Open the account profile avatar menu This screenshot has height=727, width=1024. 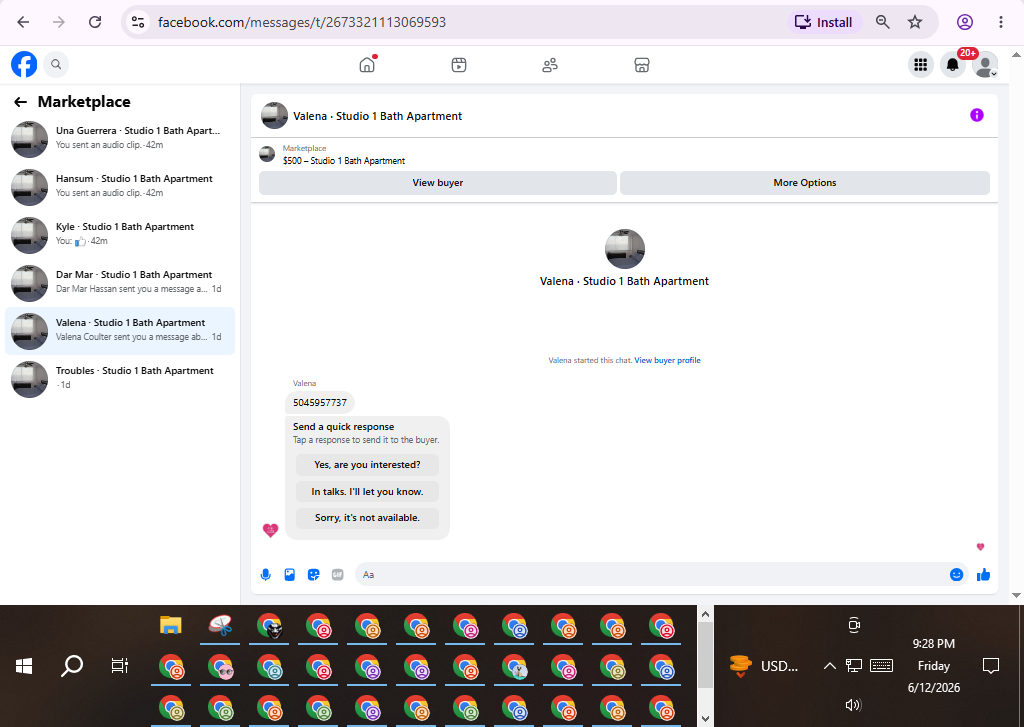click(985, 65)
